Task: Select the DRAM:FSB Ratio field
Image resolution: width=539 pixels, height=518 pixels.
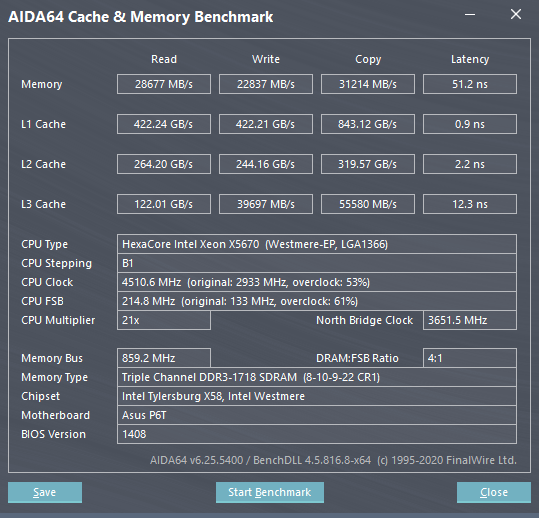Action: coord(470,358)
